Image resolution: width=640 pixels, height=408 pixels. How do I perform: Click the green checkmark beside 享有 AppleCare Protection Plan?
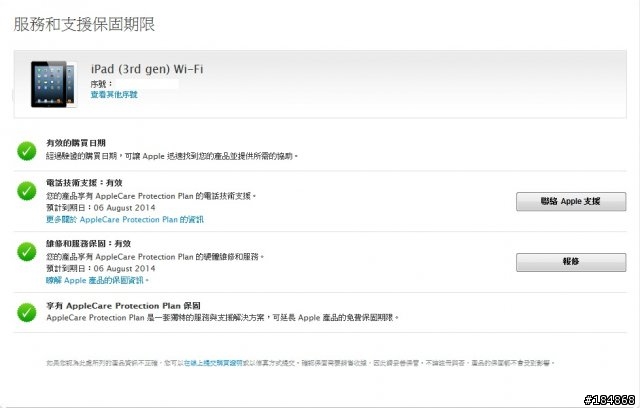[27, 313]
